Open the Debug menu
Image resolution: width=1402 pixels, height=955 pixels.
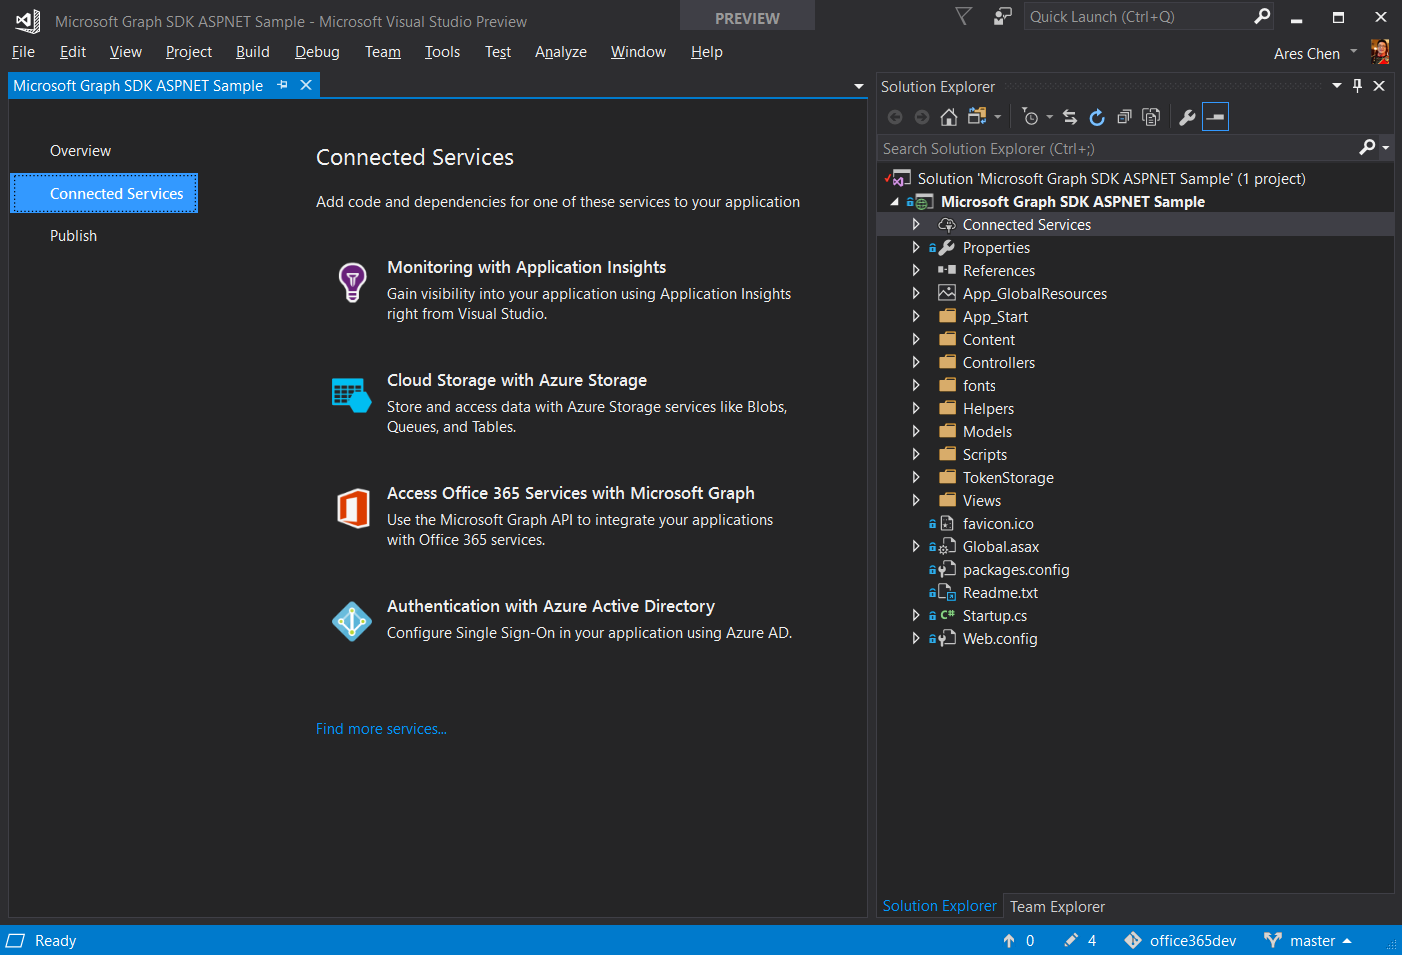click(317, 52)
